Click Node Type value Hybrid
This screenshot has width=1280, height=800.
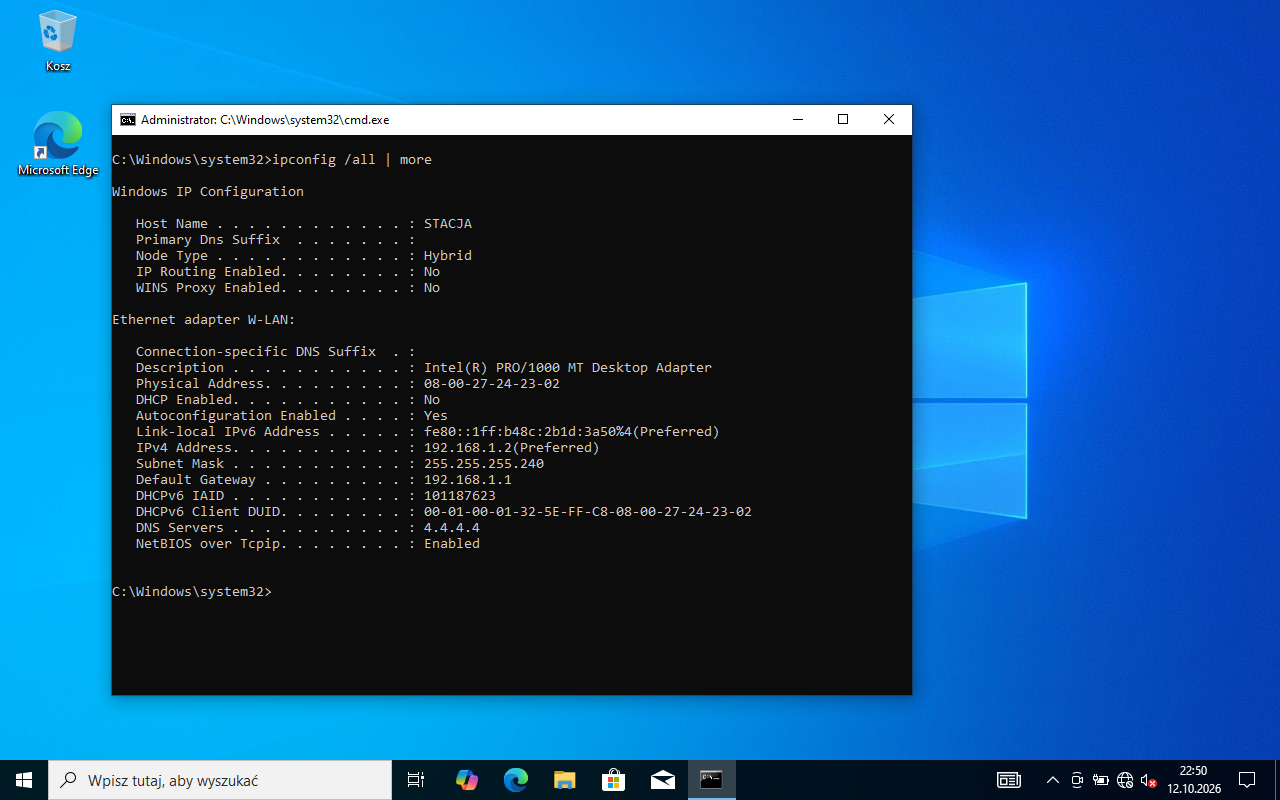[x=448, y=256]
